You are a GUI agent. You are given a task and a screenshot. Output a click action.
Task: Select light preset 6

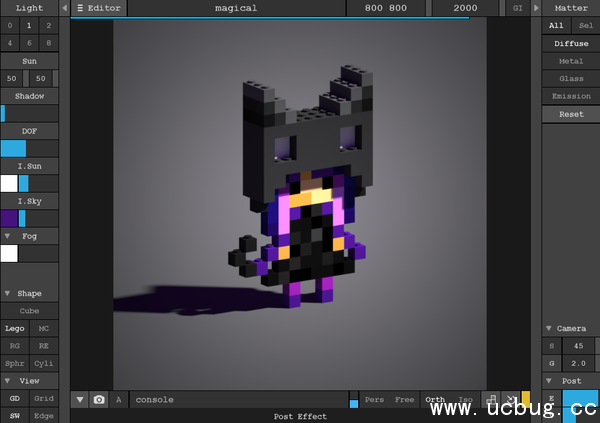29,43
